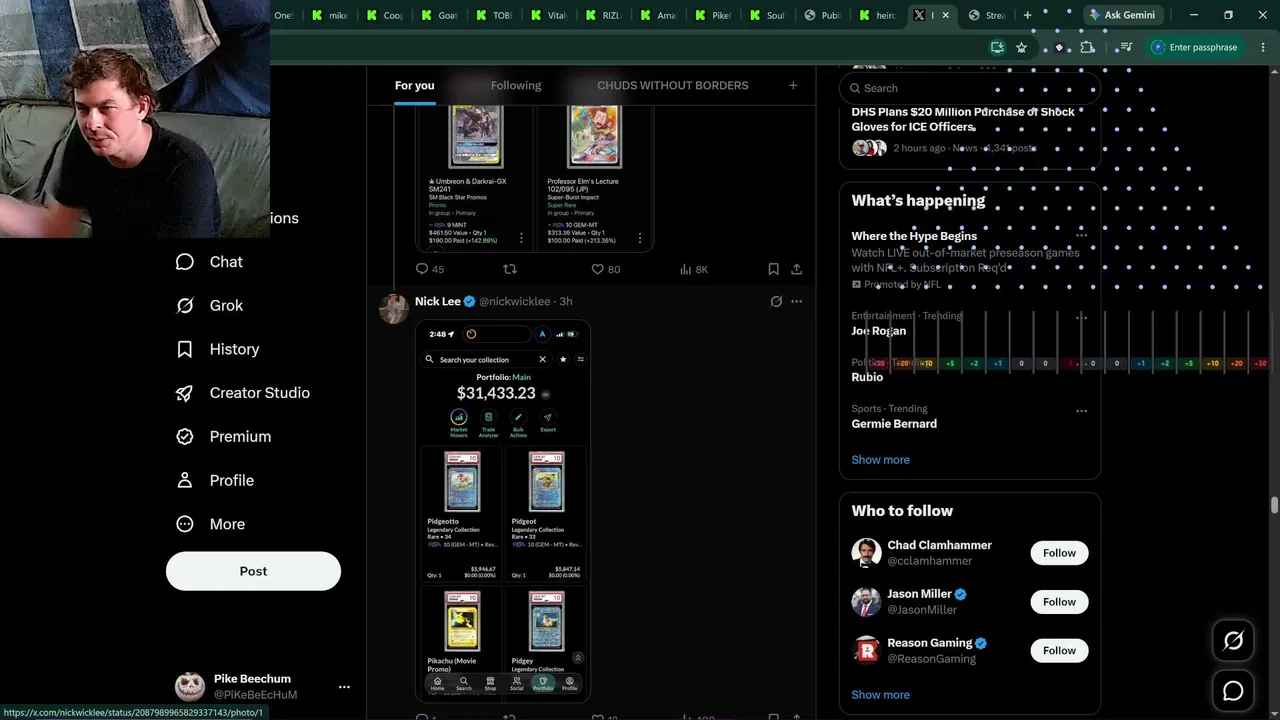The image size is (1280, 720).
Task: Open Nick Lee's profile picture
Action: coord(393,308)
